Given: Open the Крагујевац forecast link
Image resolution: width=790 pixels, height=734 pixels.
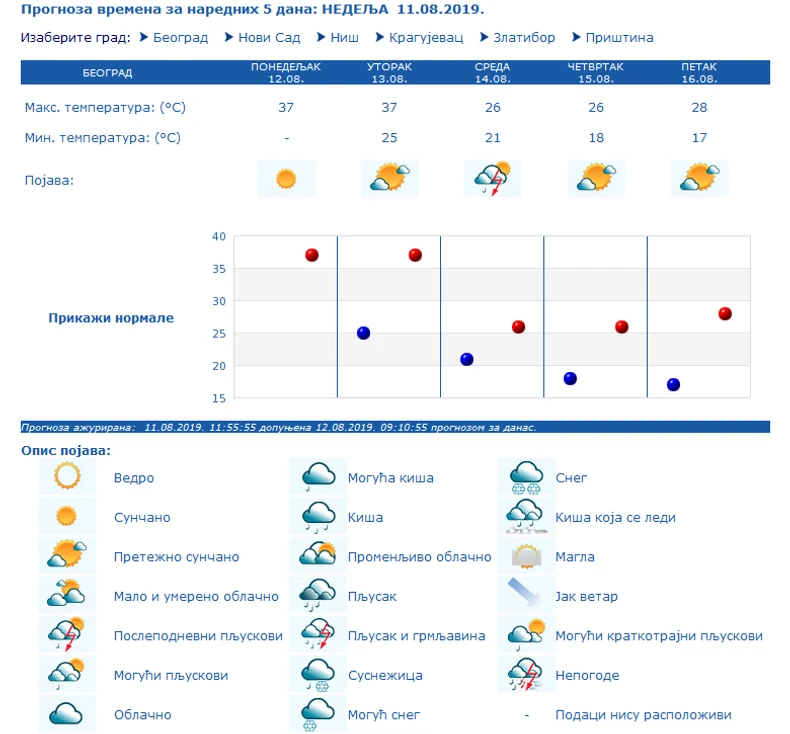Looking at the screenshot, I should (426, 38).
